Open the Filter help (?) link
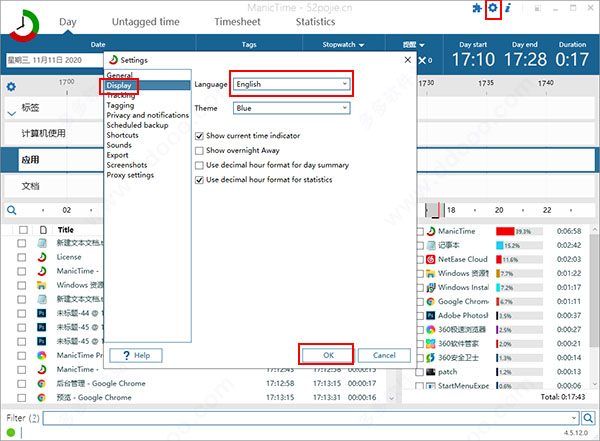 pos(34,418)
